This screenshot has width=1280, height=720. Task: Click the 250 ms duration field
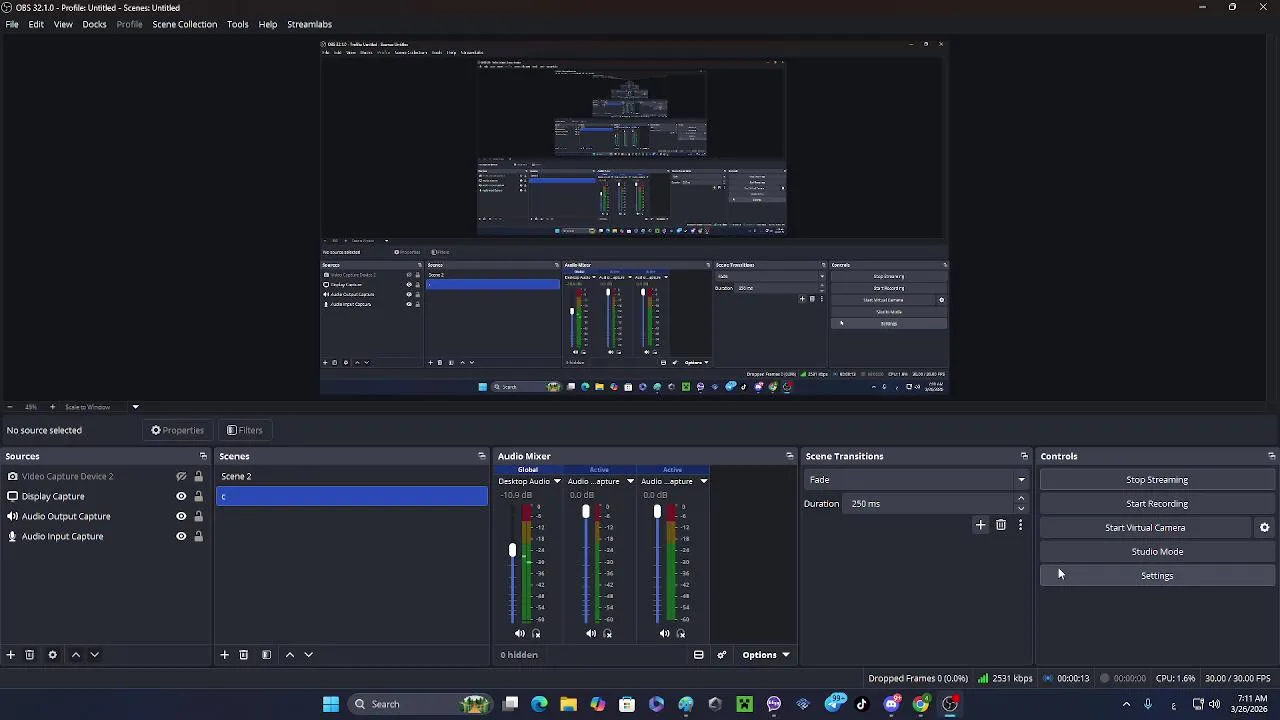tap(929, 504)
